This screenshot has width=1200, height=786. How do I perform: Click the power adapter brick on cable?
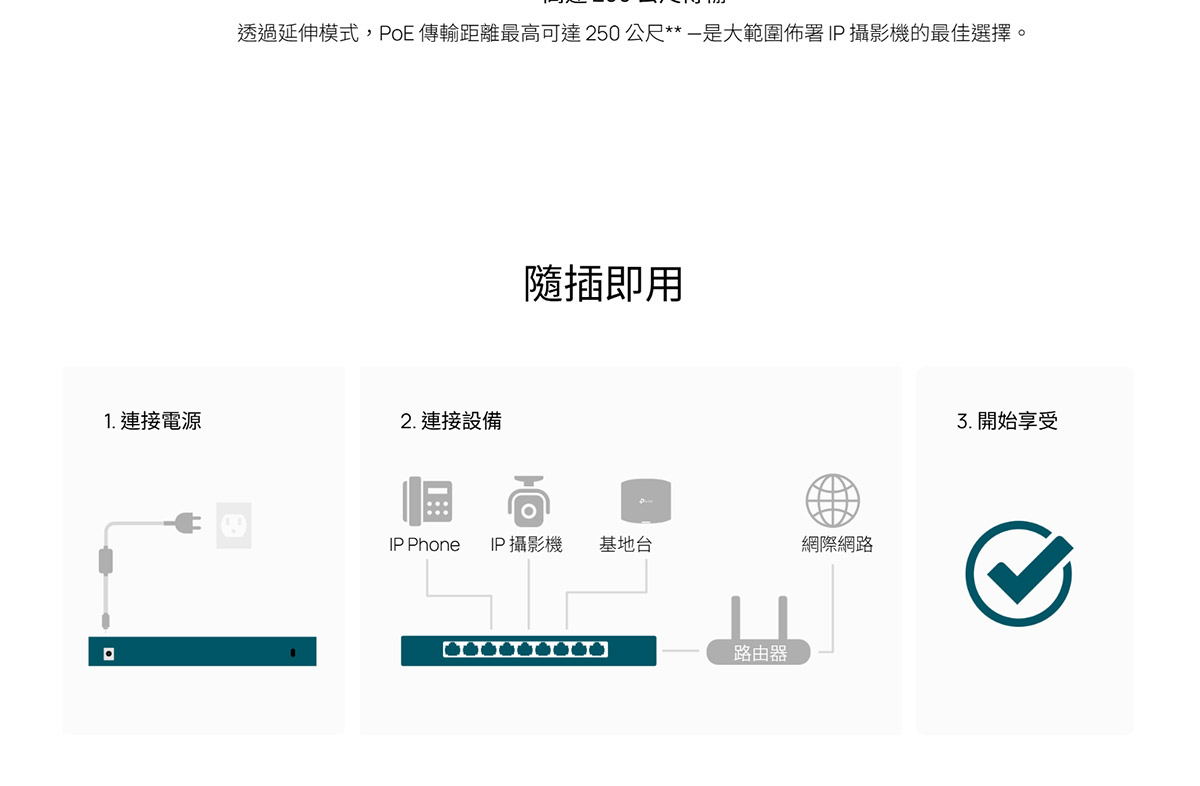pos(105,559)
